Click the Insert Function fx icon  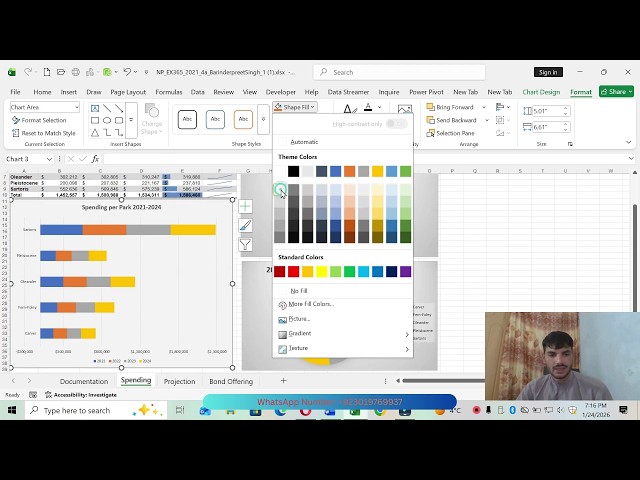95,159
